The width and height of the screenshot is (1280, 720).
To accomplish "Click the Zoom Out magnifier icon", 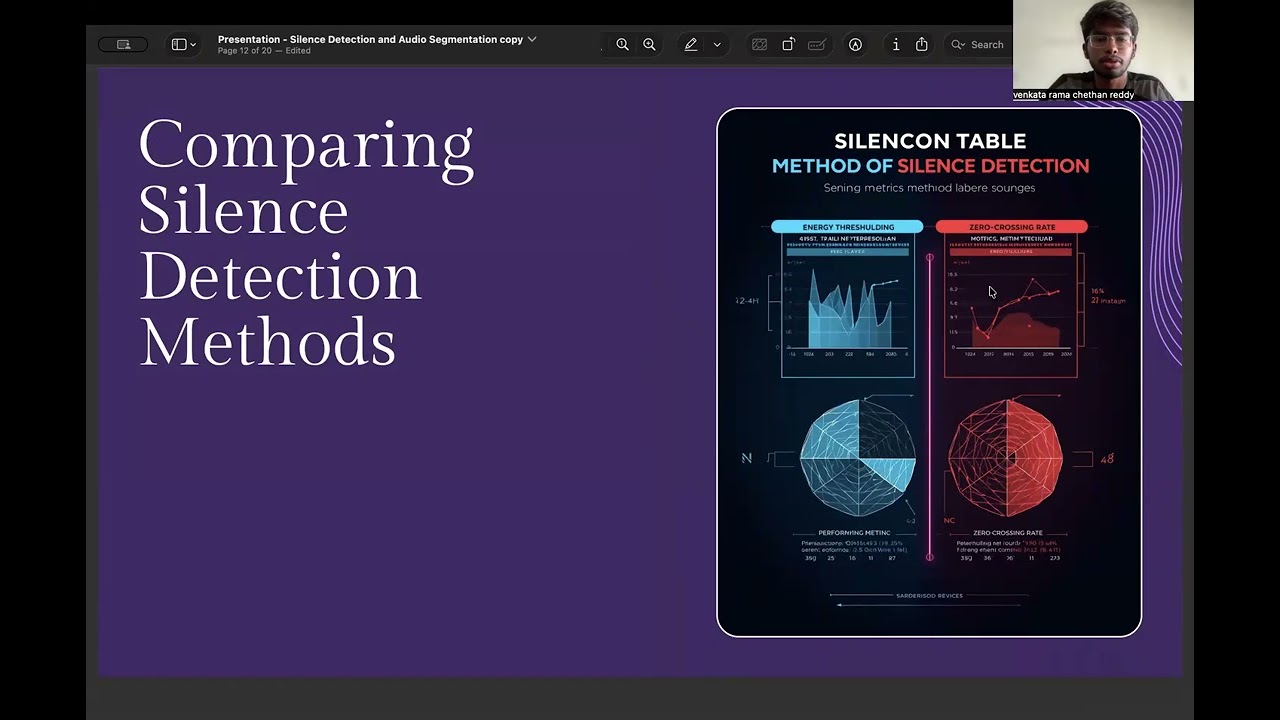I will click(622, 44).
